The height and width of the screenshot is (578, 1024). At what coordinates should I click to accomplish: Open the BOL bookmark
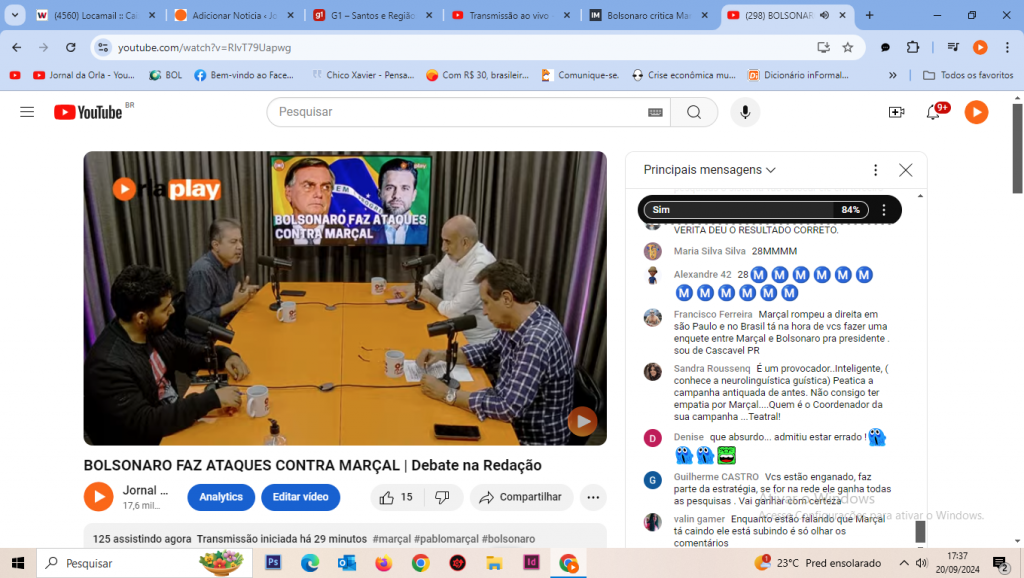point(166,75)
